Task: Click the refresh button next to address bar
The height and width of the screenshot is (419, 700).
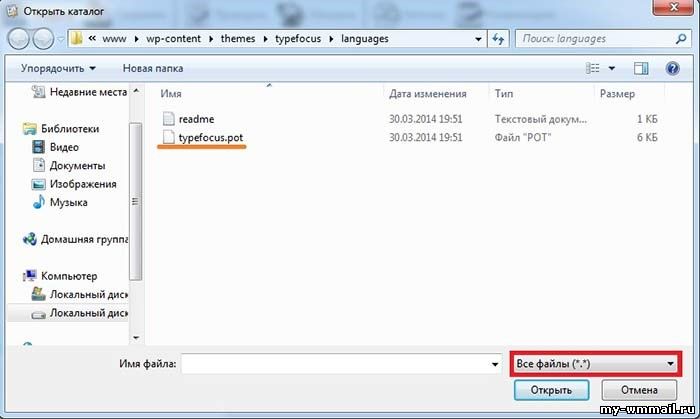Action: [x=498, y=39]
